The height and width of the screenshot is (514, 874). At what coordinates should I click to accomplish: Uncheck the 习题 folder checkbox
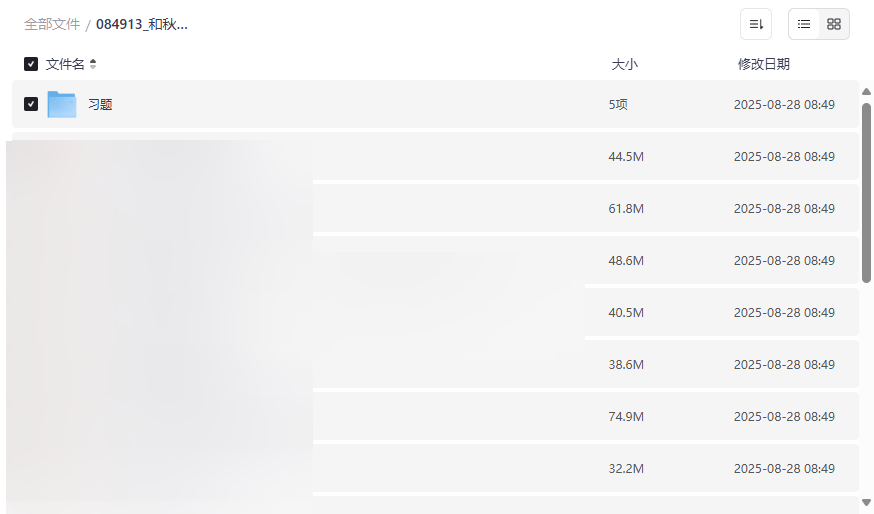coord(31,104)
